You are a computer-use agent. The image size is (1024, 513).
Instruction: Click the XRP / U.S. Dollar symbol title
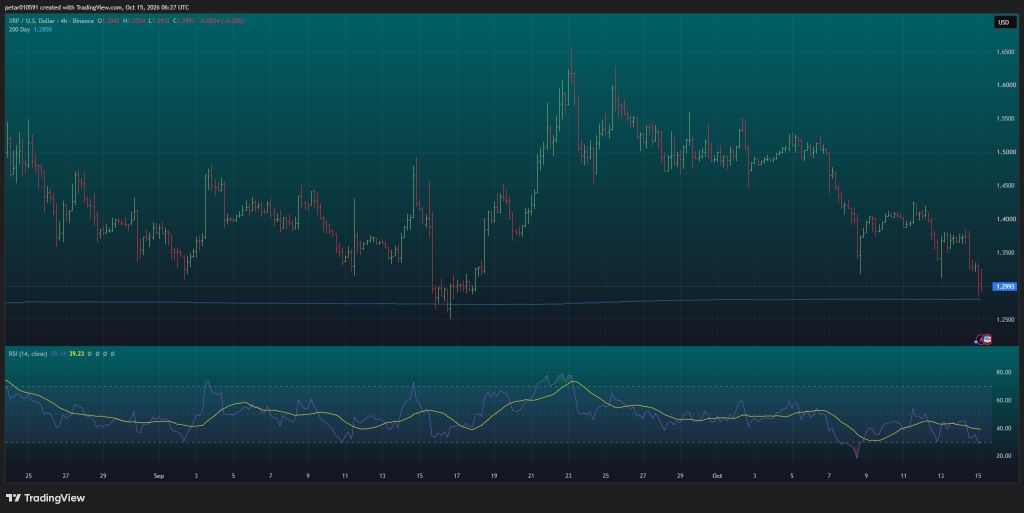point(31,21)
